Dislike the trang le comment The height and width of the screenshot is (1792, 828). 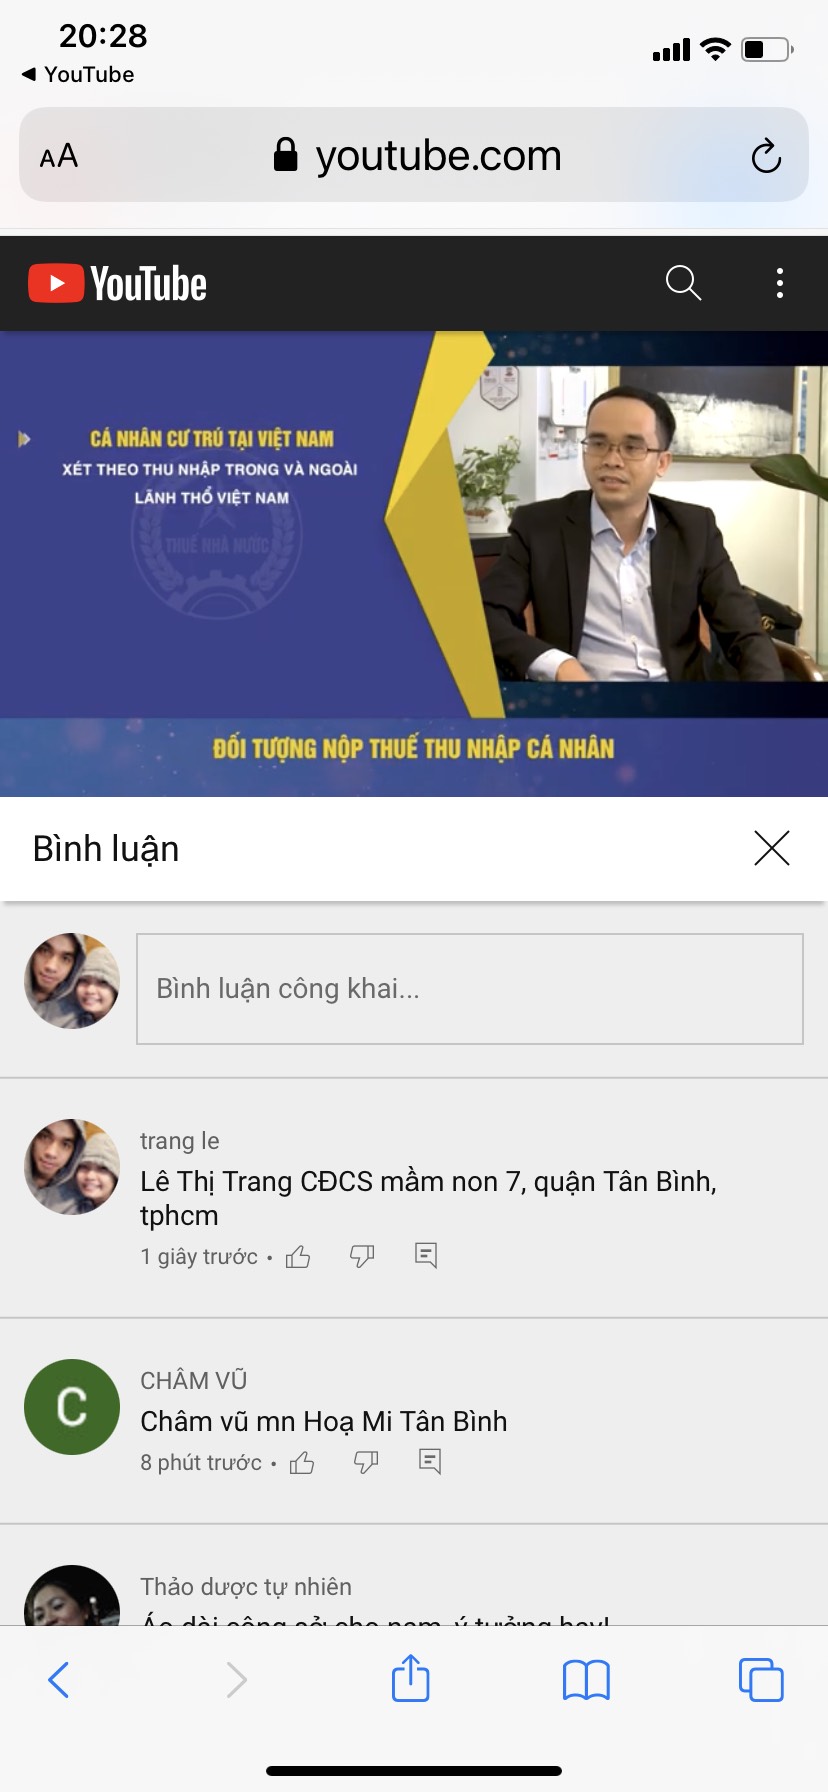click(x=362, y=1256)
